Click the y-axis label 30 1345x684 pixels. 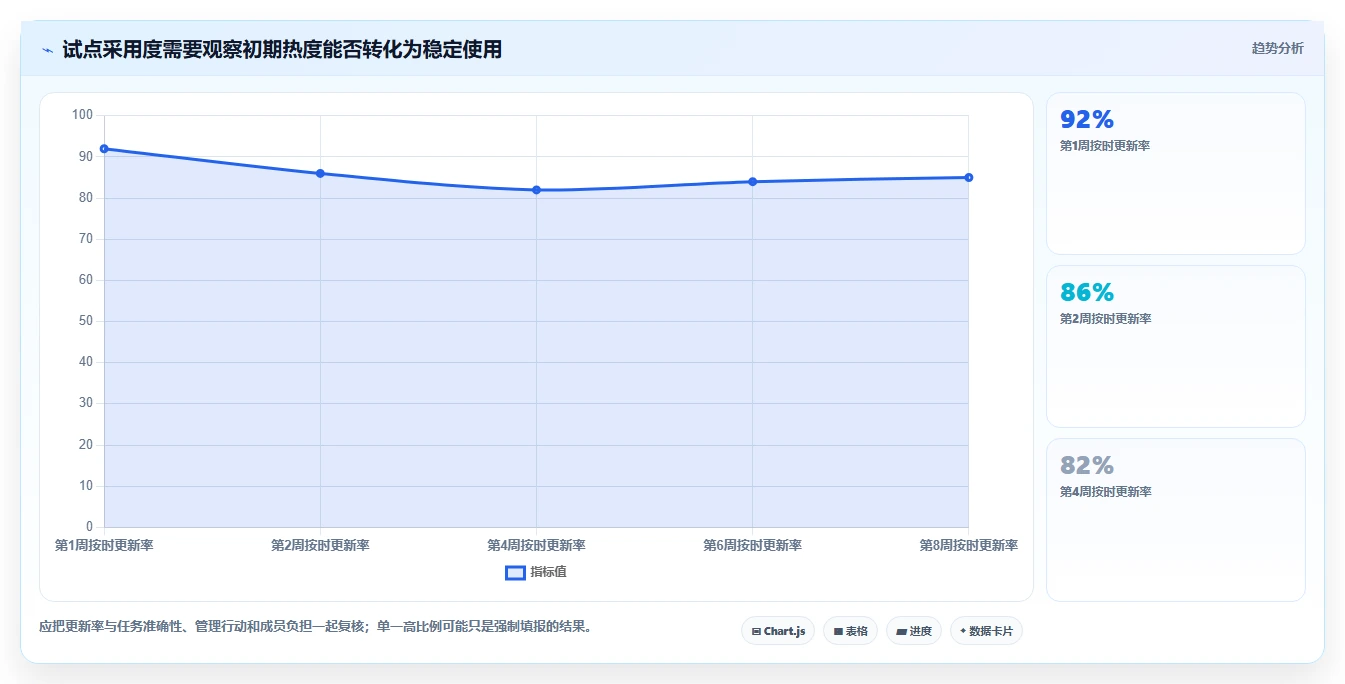pyautogui.click(x=85, y=403)
